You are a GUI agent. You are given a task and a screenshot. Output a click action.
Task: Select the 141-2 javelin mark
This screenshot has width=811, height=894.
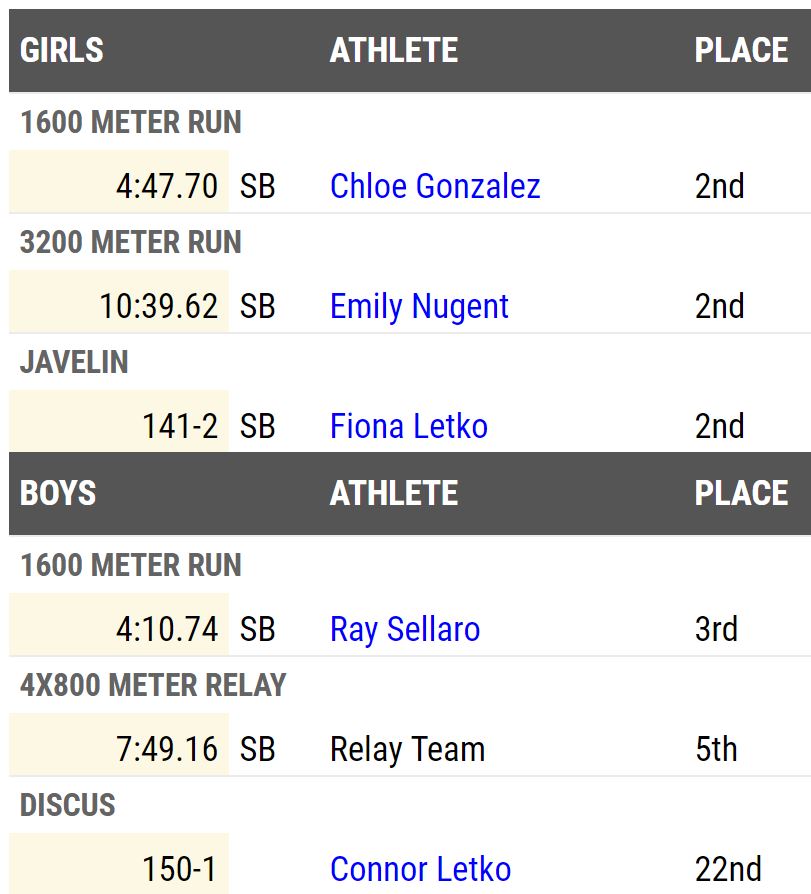click(x=180, y=426)
